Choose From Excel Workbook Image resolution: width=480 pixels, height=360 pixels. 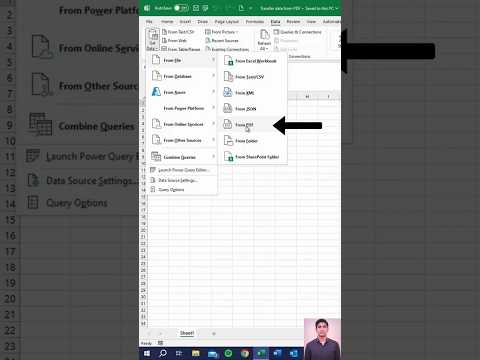pyautogui.click(x=252, y=61)
